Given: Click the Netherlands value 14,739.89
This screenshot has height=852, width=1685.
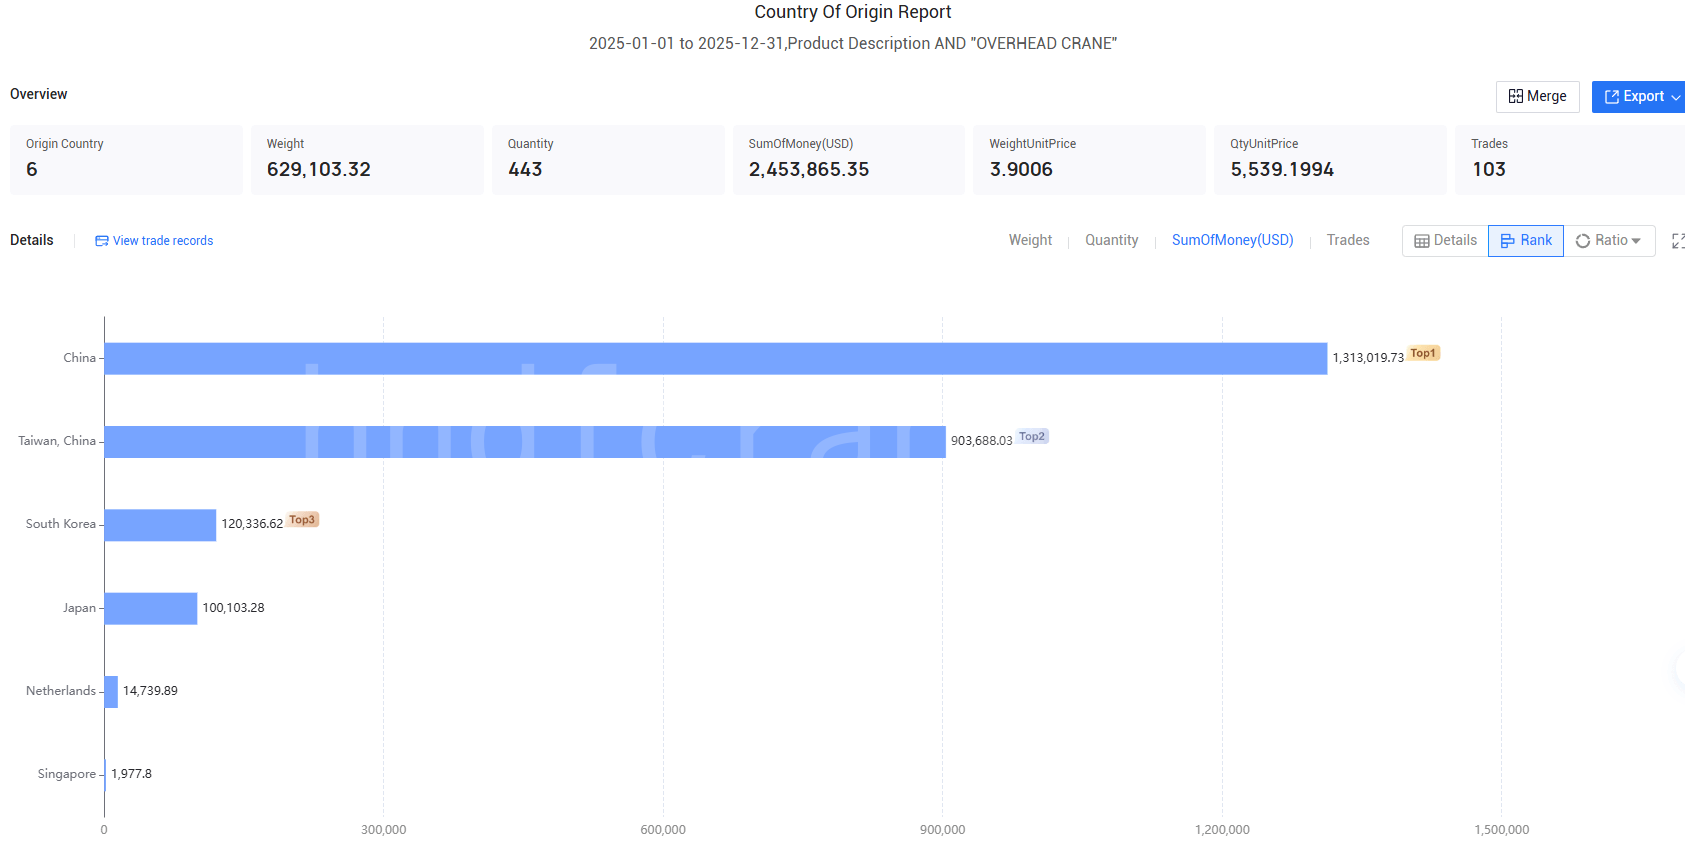Looking at the screenshot, I should coord(150,691).
